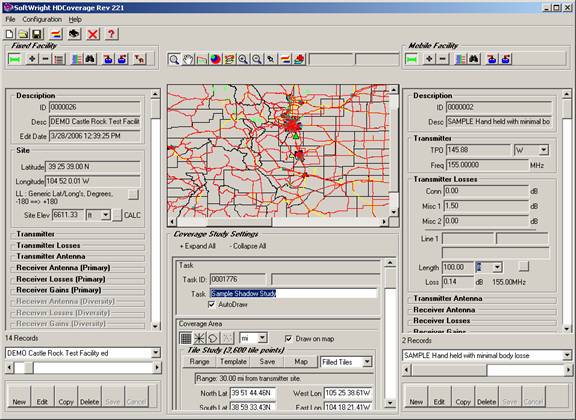Click the minus icon in Mobile Facility toolbar
The width and height of the screenshot is (576, 420).
pyautogui.click(x=443, y=59)
